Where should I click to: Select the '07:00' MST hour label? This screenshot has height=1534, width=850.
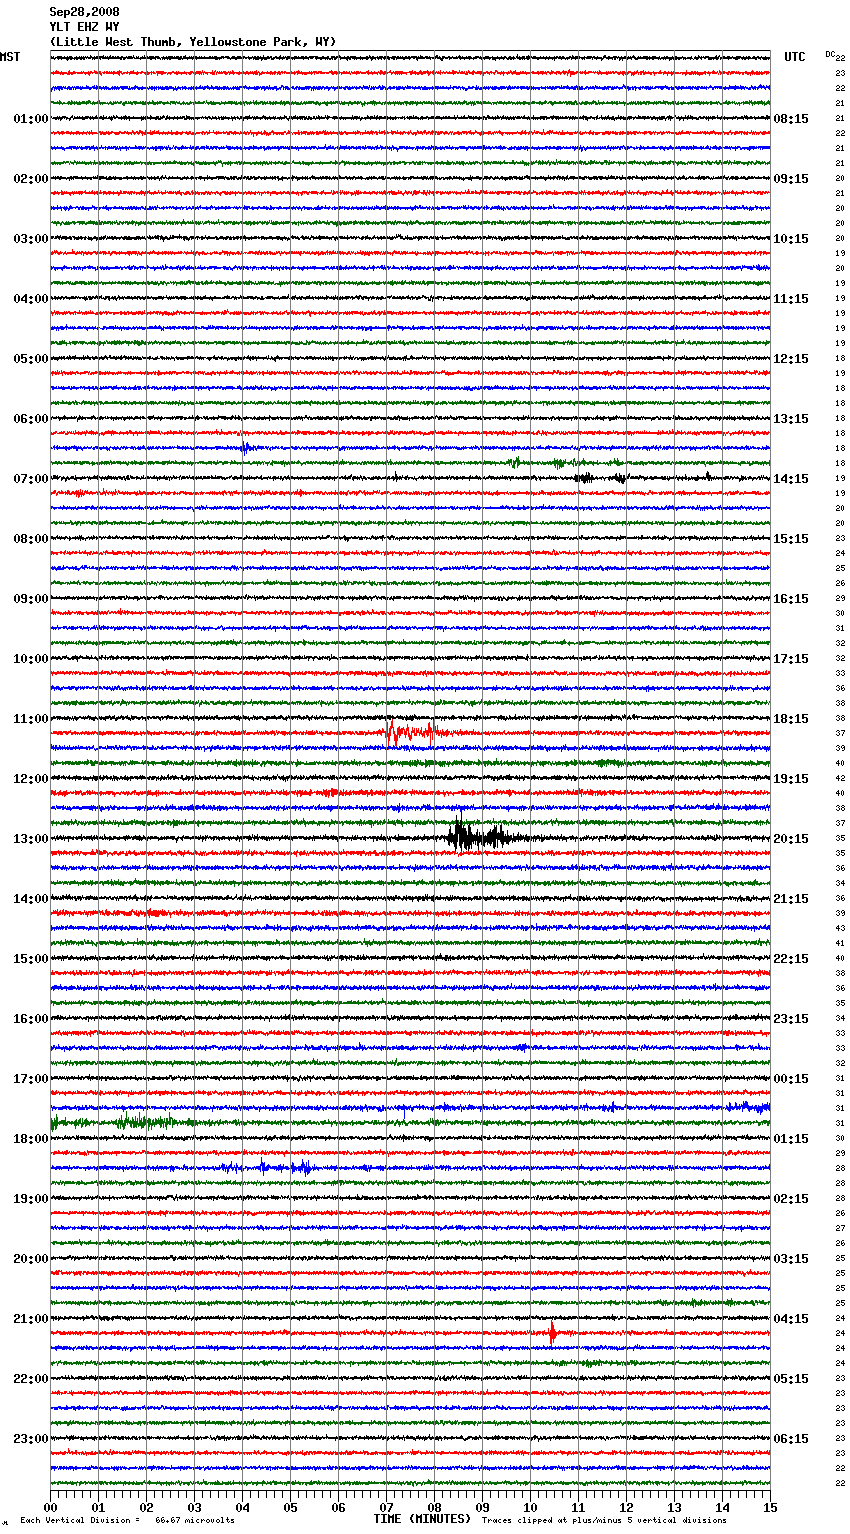pos(31,479)
